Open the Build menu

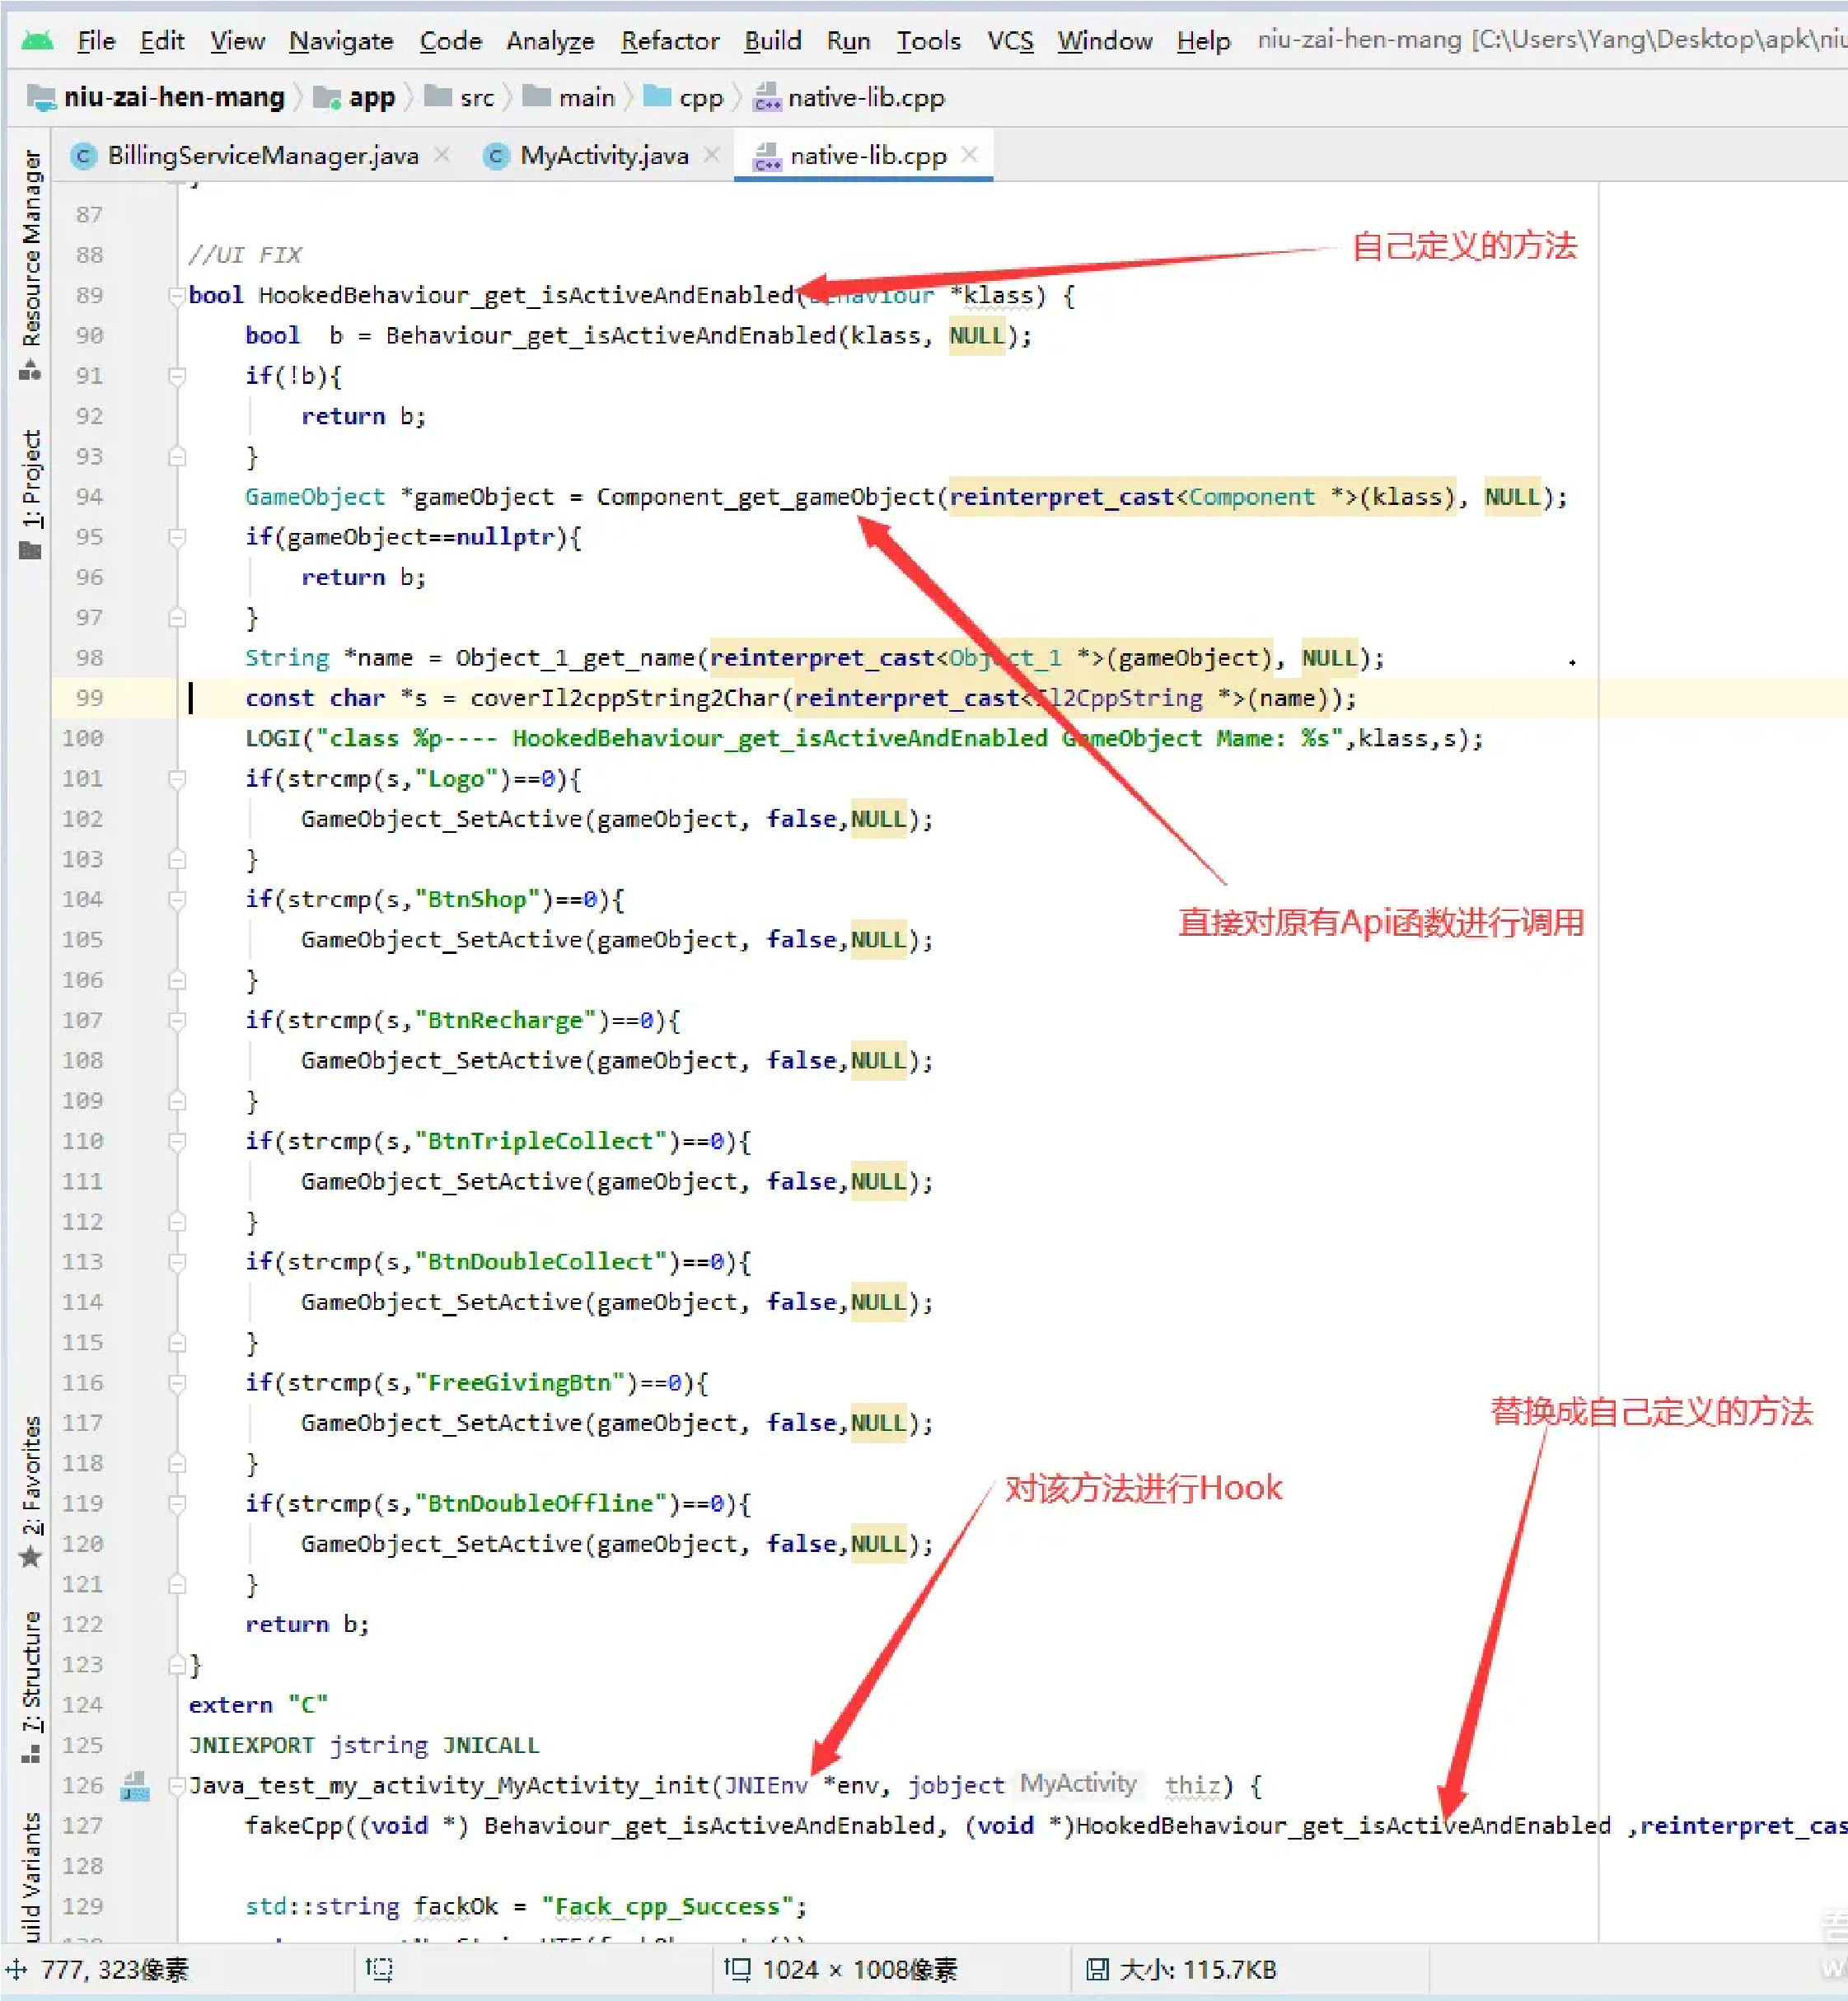[772, 41]
